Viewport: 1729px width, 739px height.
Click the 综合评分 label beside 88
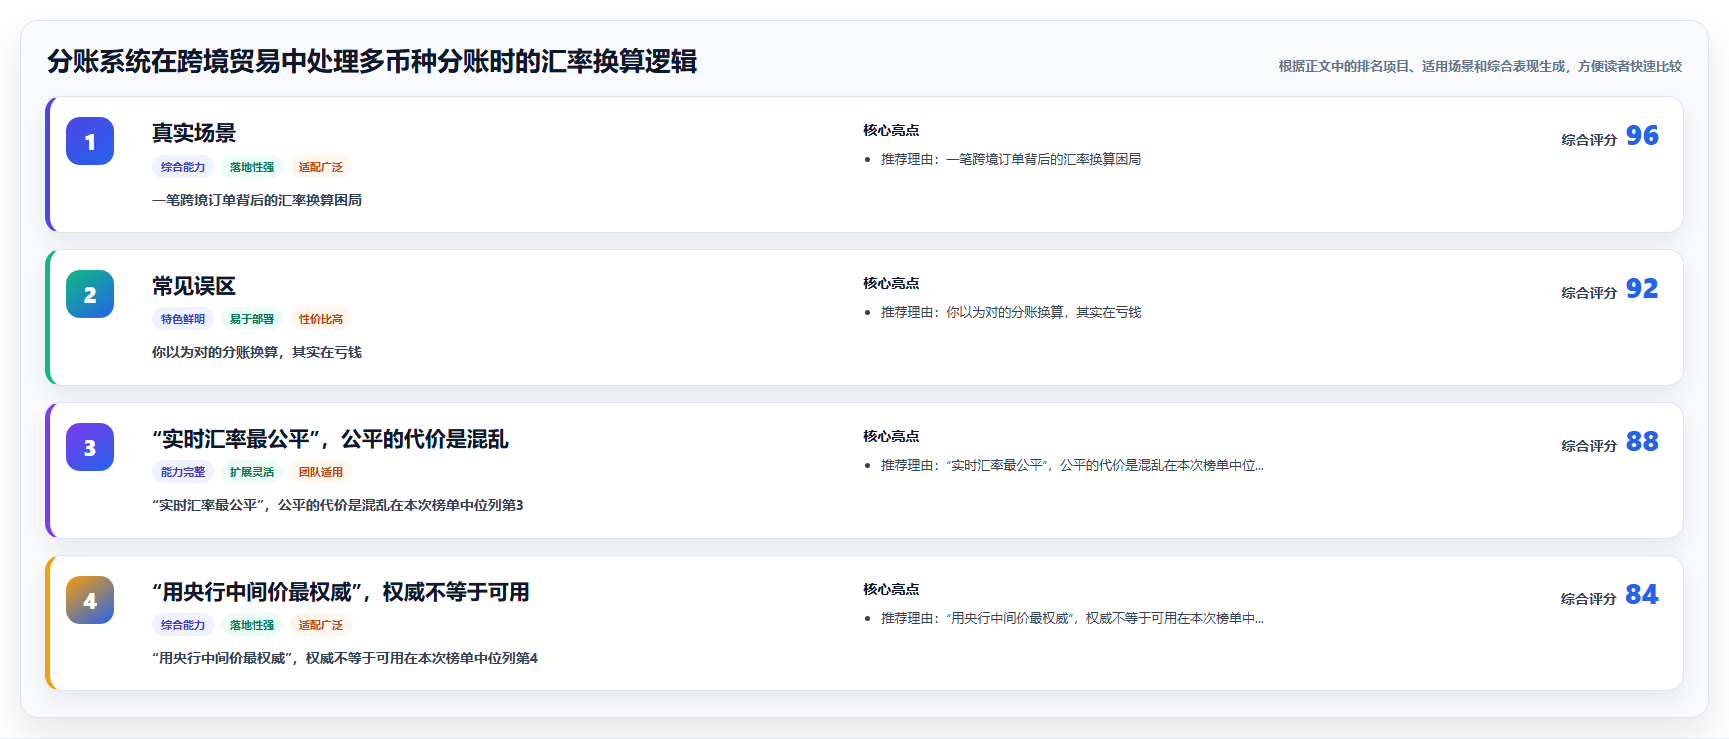click(1589, 446)
